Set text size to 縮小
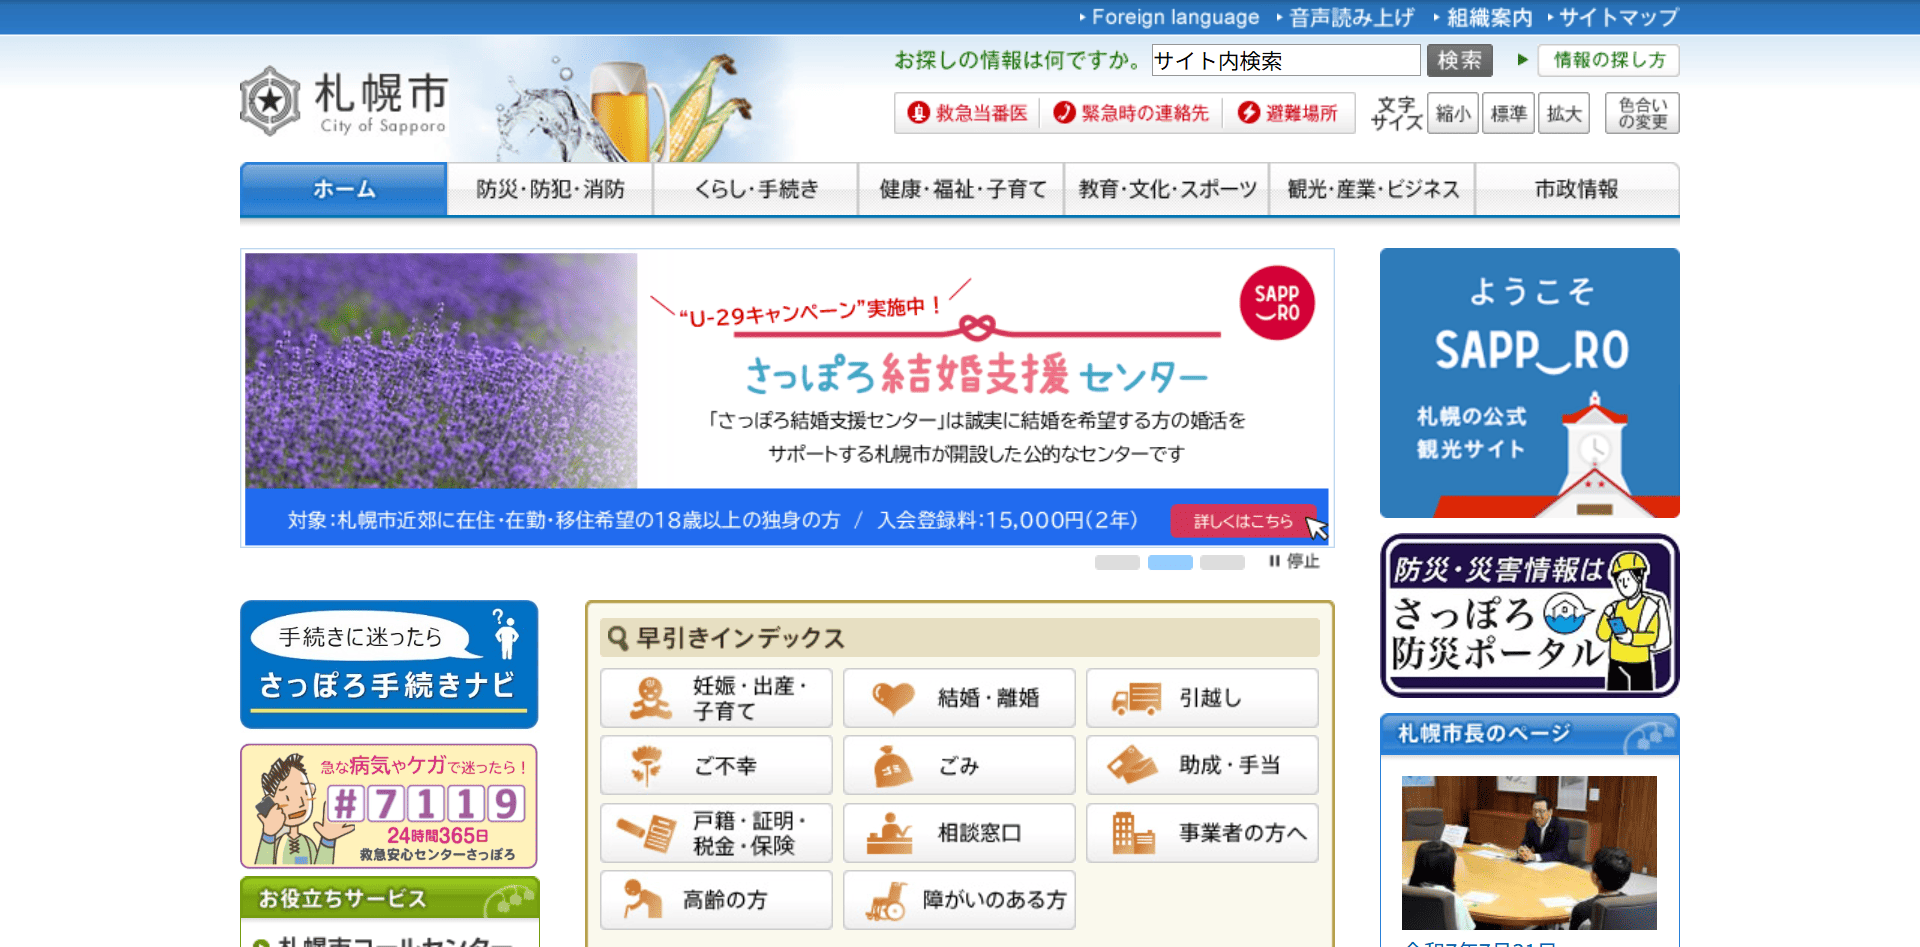Screen dimensions: 1920x947 (1453, 114)
